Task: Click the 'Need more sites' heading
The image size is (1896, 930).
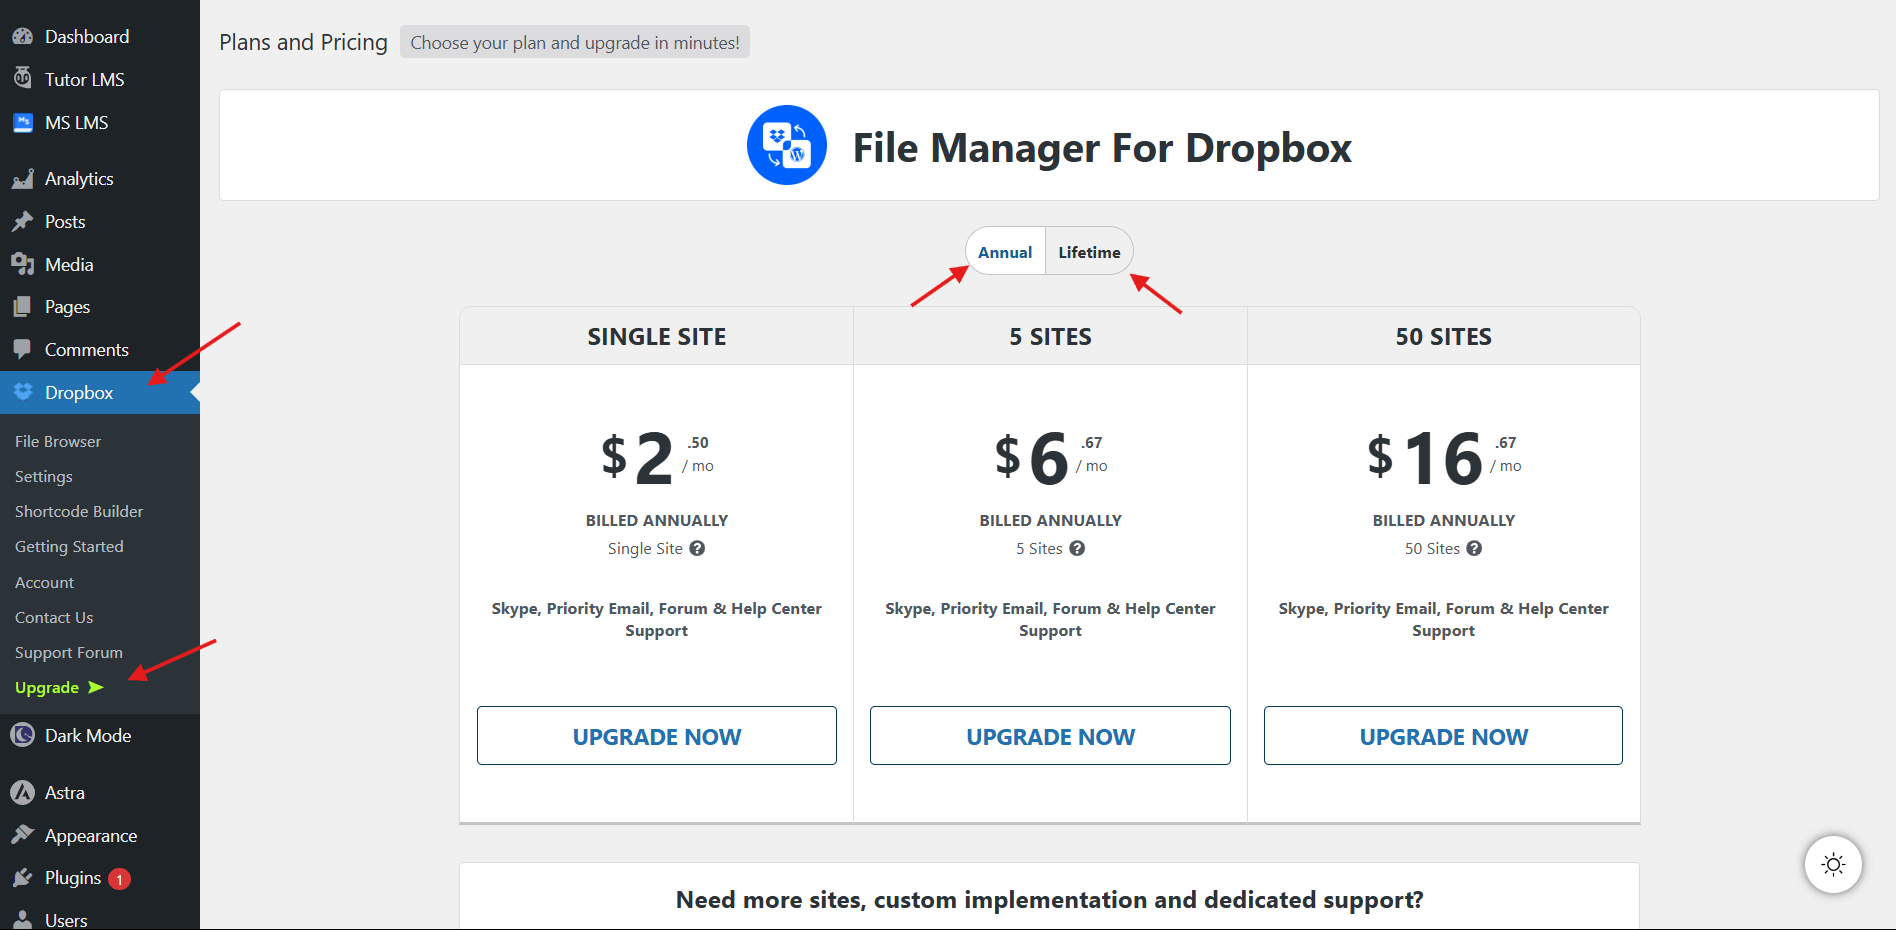Action: pyautogui.click(x=1050, y=900)
